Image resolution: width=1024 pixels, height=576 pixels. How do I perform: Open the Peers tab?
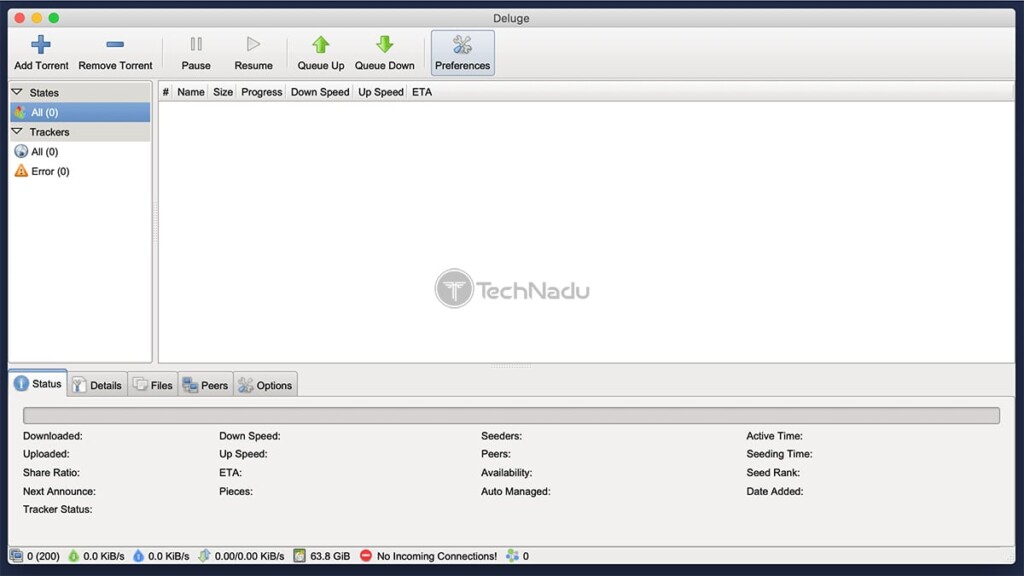pos(206,385)
